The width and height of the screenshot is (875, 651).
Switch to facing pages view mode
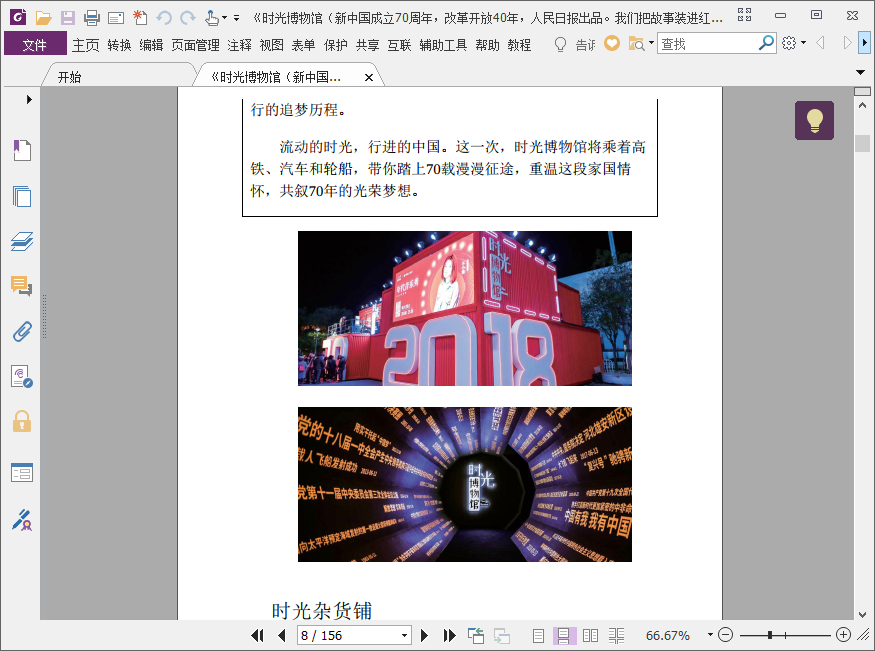tap(590, 635)
